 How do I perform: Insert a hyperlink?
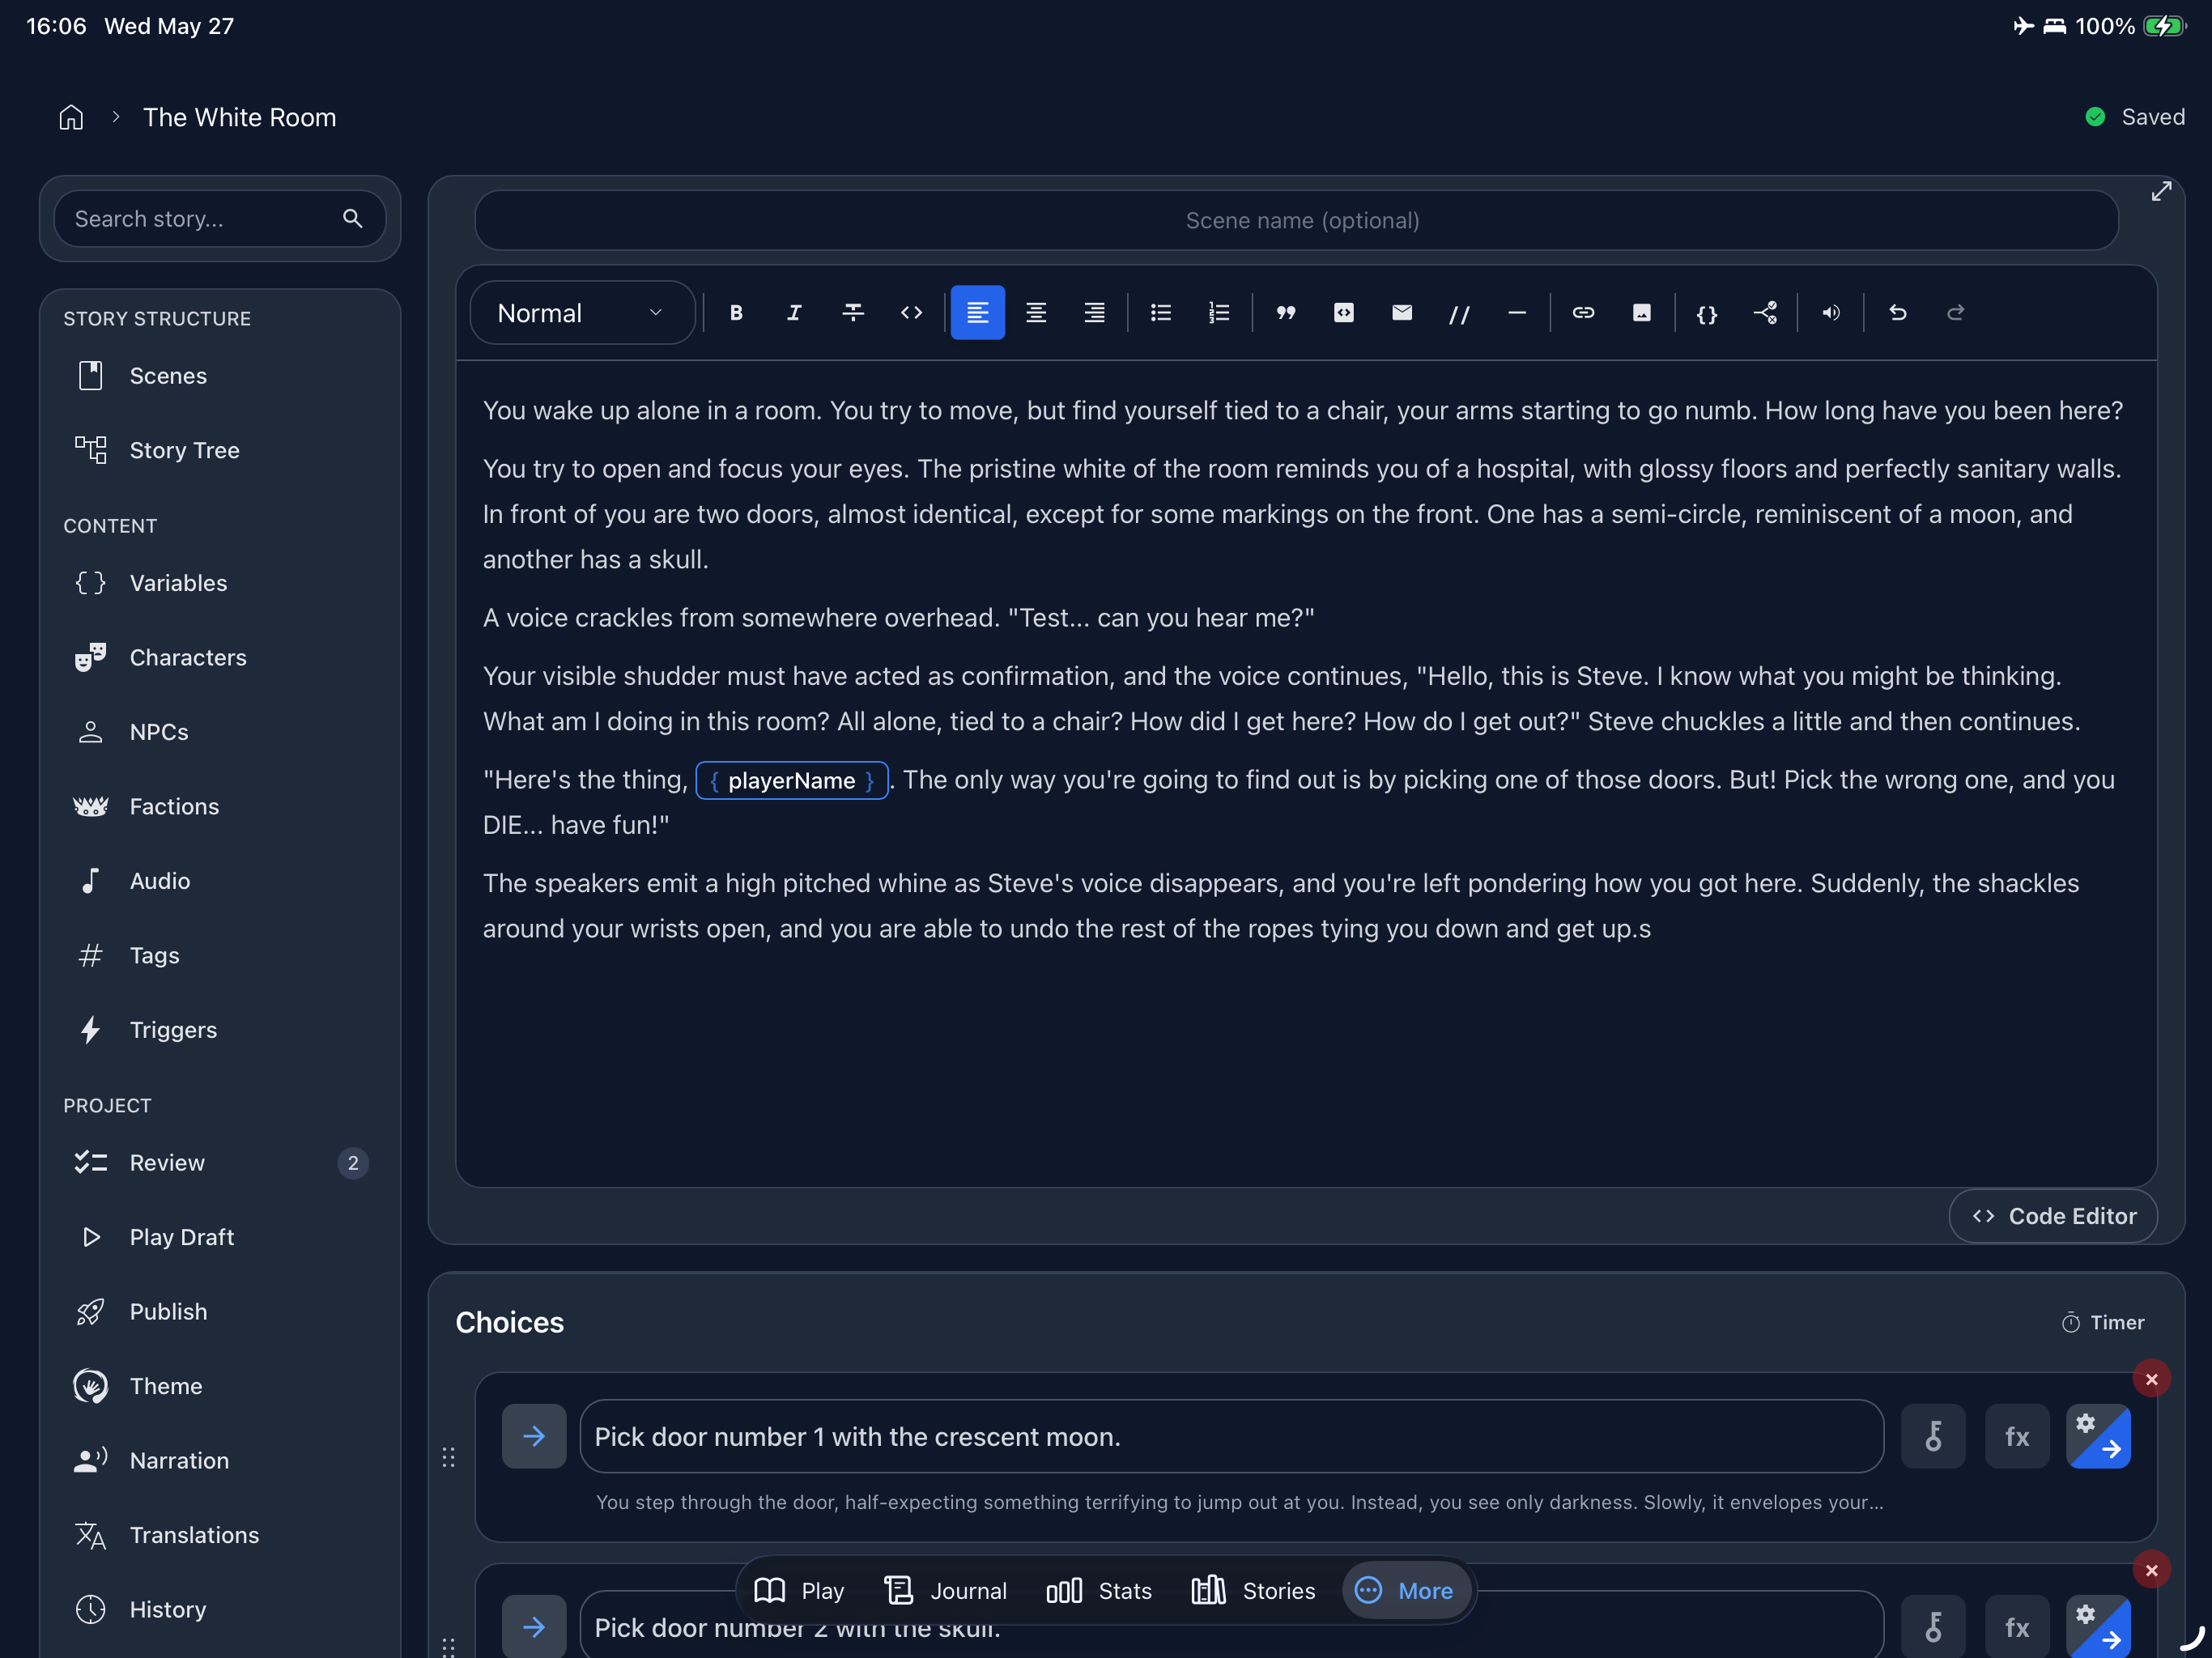tap(1584, 313)
